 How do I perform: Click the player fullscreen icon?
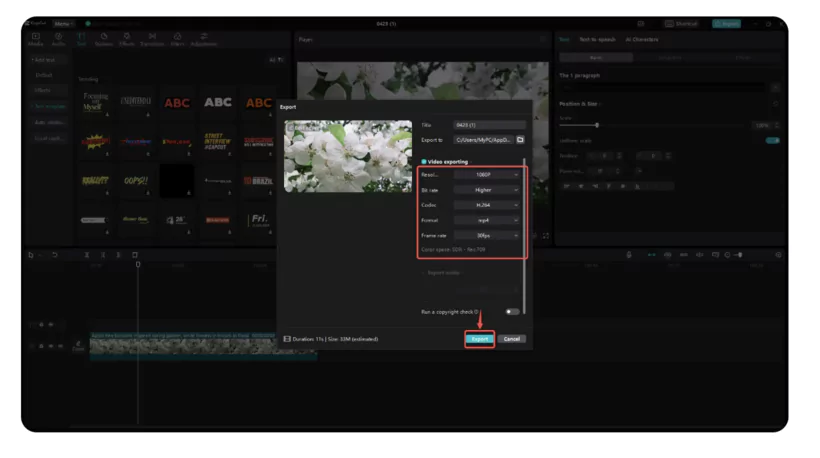tap(545, 236)
